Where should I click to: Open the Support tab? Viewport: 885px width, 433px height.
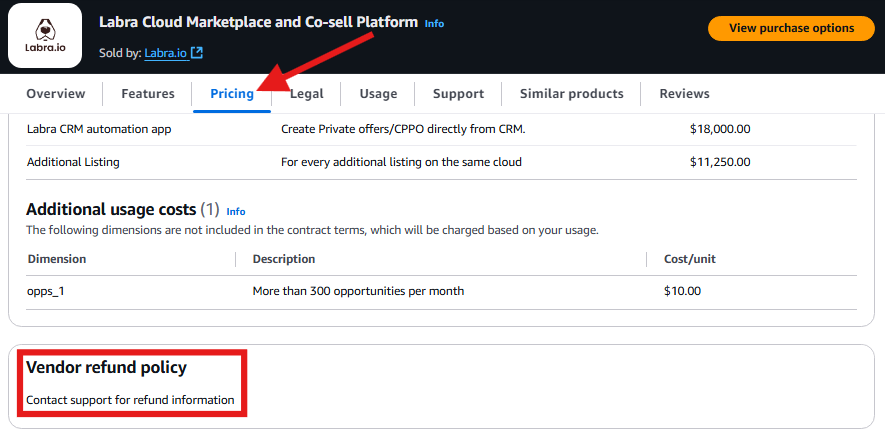pyautogui.click(x=458, y=94)
